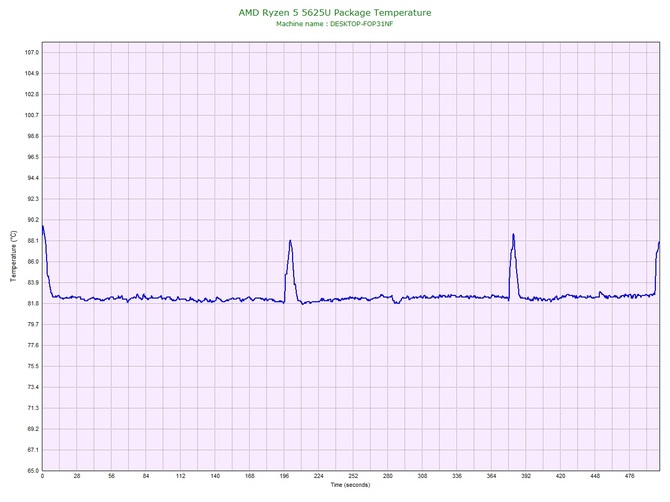Click the 92.3 temperature axis label
The height and width of the screenshot is (502, 670).
pyautogui.click(x=32, y=199)
